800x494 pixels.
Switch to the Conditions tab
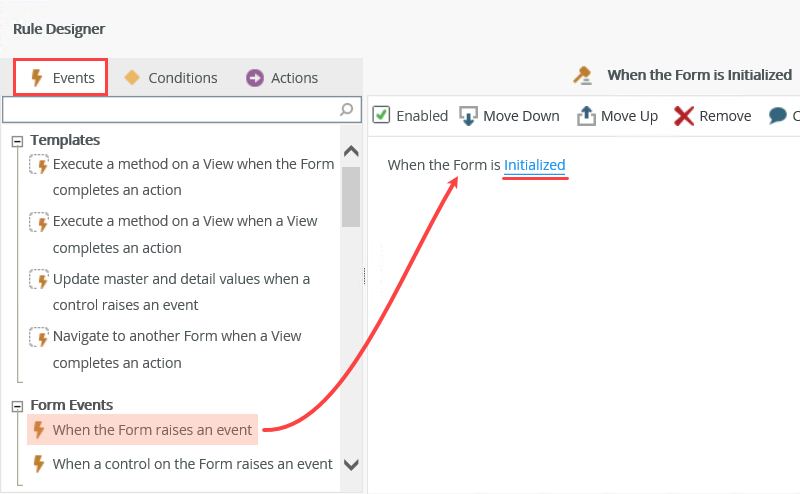[170, 78]
